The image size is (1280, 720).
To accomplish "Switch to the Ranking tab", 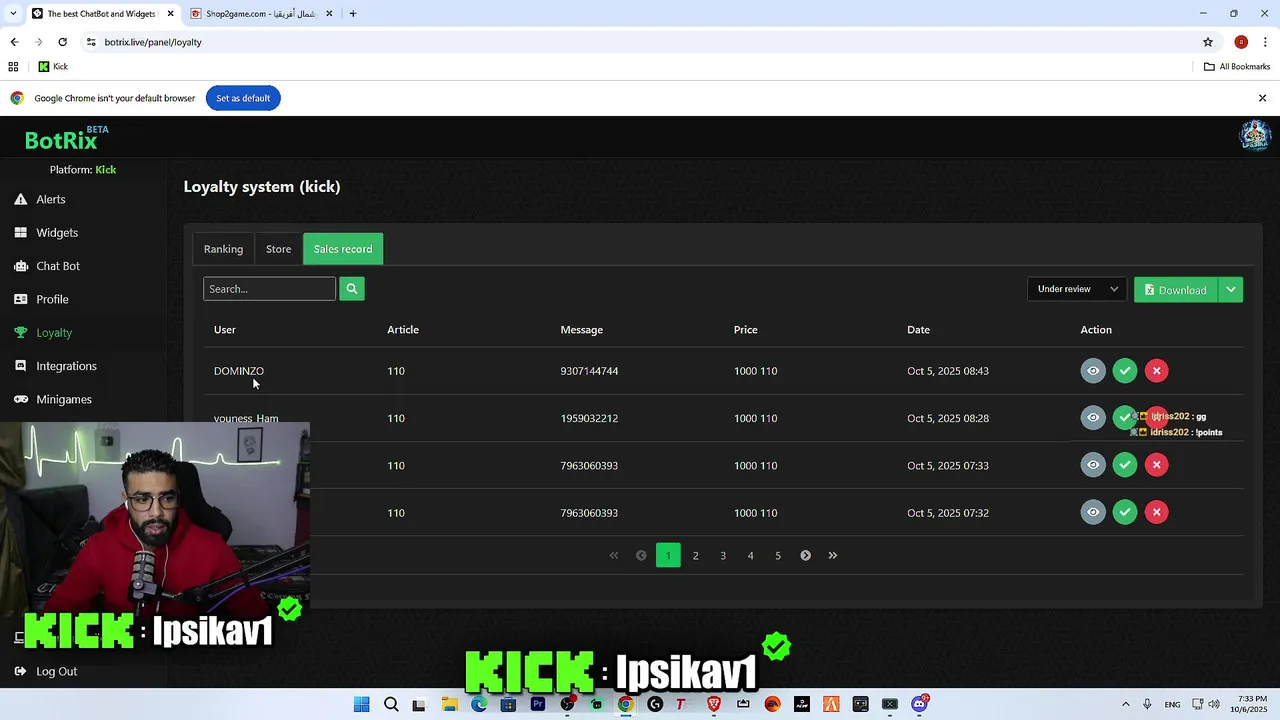I will pos(223,249).
